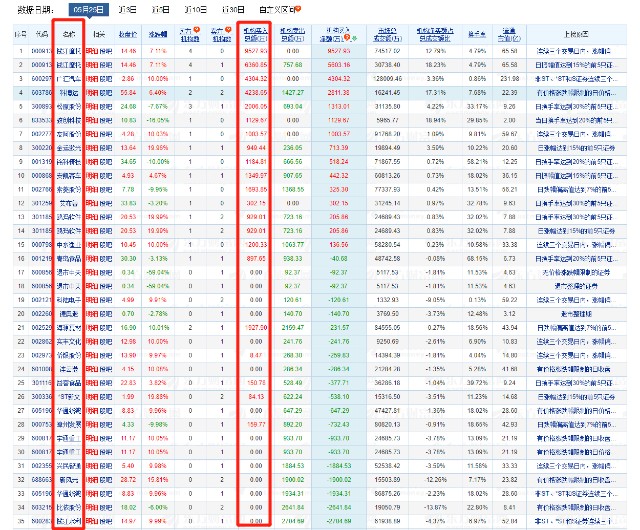The image size is (640, 530).
Task: Switch to the 近3日 tab
Action: (x=127, y=9)
